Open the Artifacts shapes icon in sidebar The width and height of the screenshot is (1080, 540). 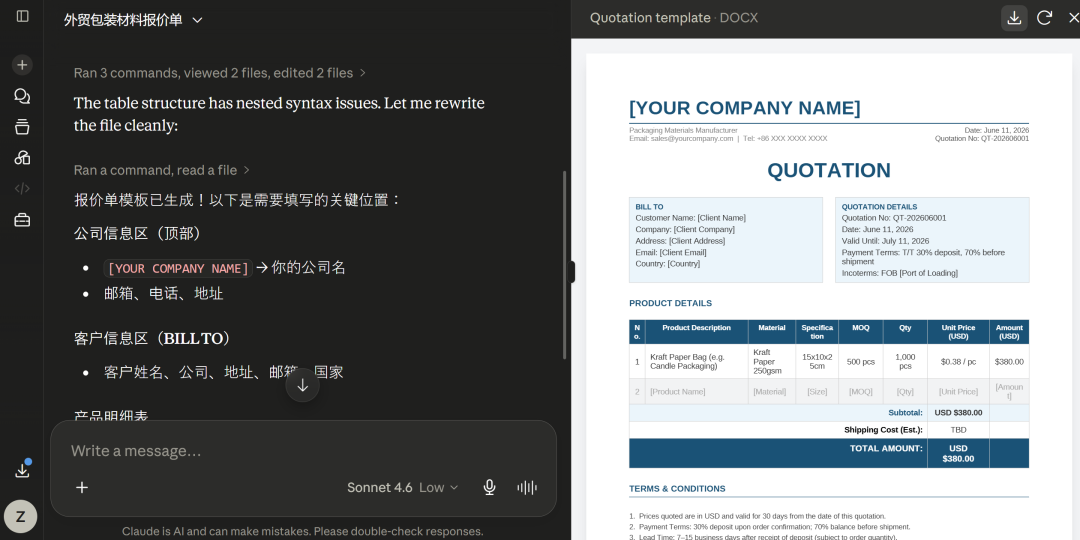(x=22, y=158)
